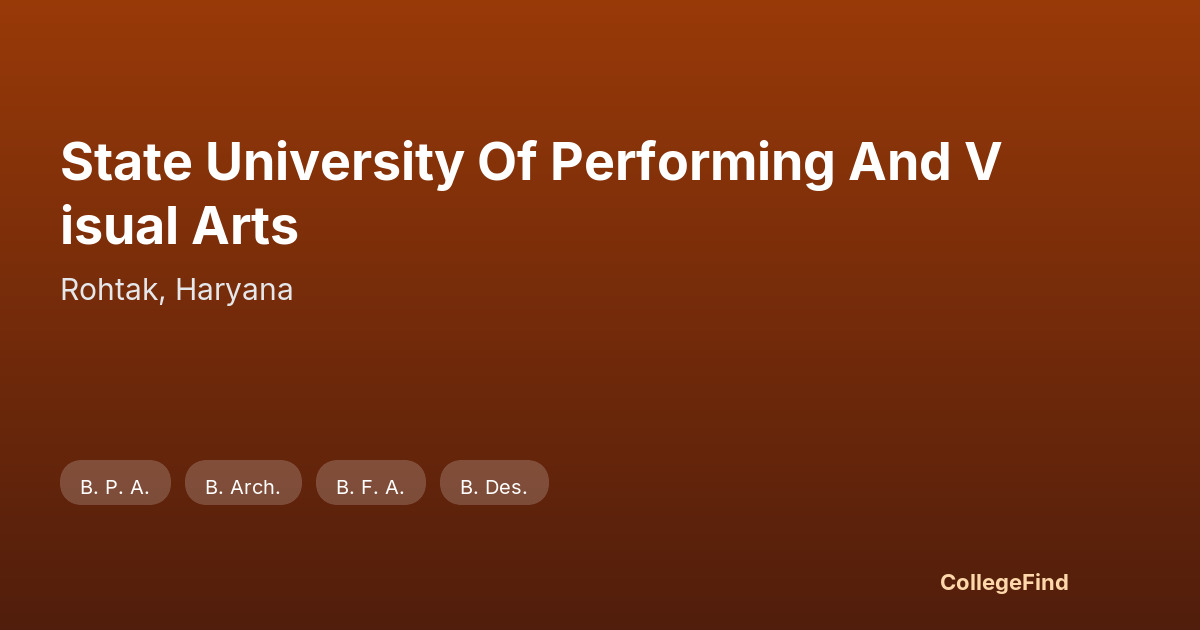Choose the B. Des. course chip
Viewport: 1200px width, 630px height.
tap(494, 484)
